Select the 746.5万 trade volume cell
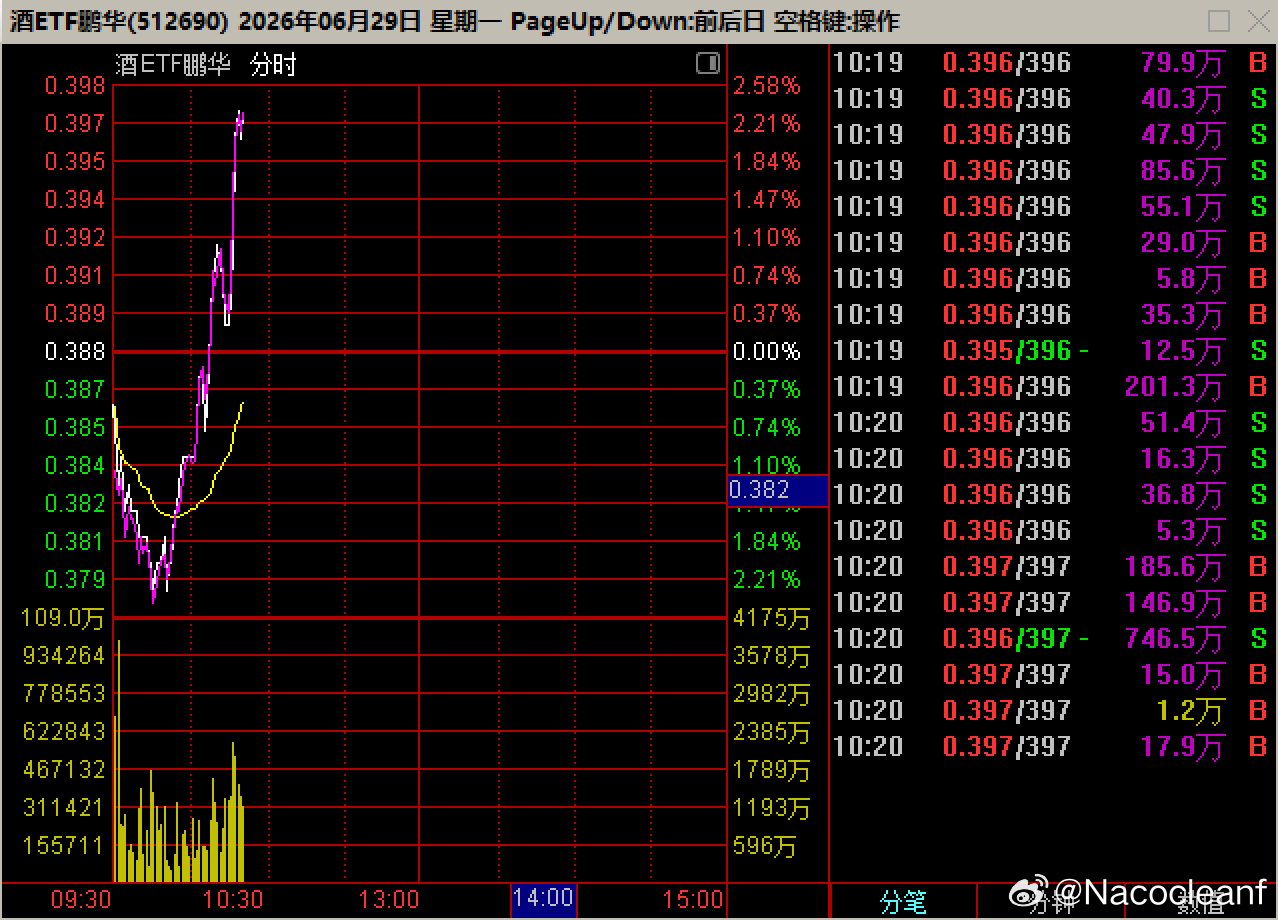 pyautogui.click(x=1173, y=639)
